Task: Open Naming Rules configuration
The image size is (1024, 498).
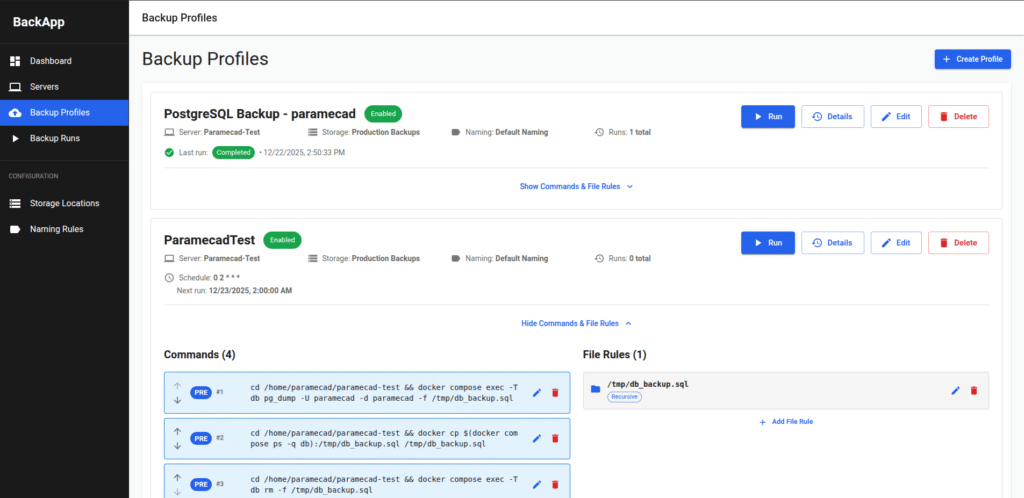Action: (x=56, y=229)
